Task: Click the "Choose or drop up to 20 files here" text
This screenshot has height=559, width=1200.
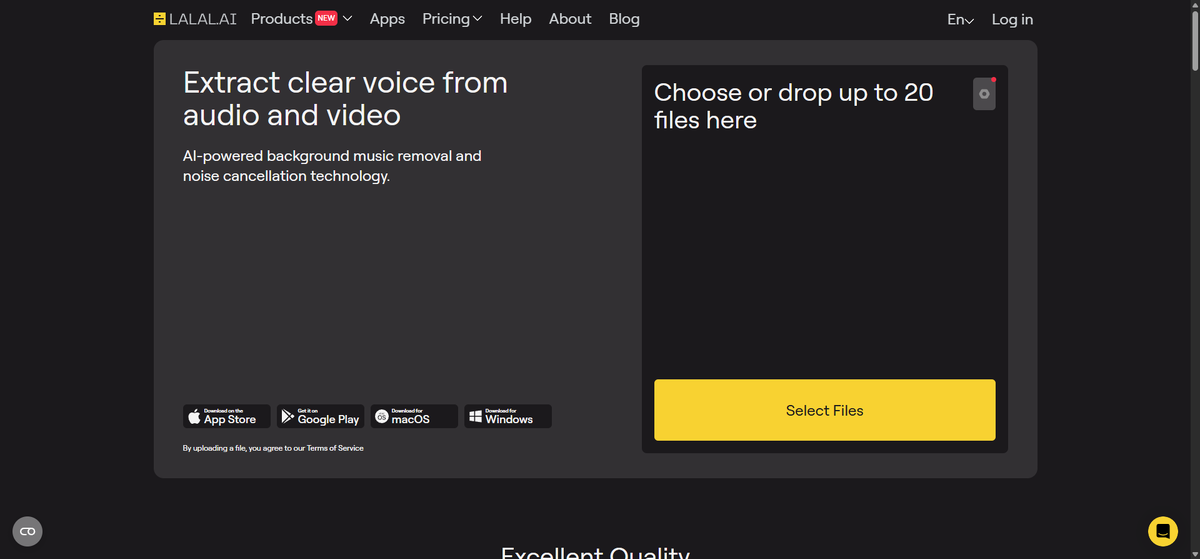Action: tap(794, 106)
